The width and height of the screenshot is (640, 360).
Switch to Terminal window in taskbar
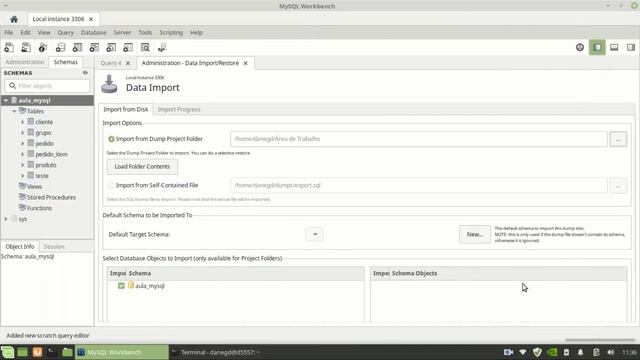pyautogui.click(x=220, y=352)
